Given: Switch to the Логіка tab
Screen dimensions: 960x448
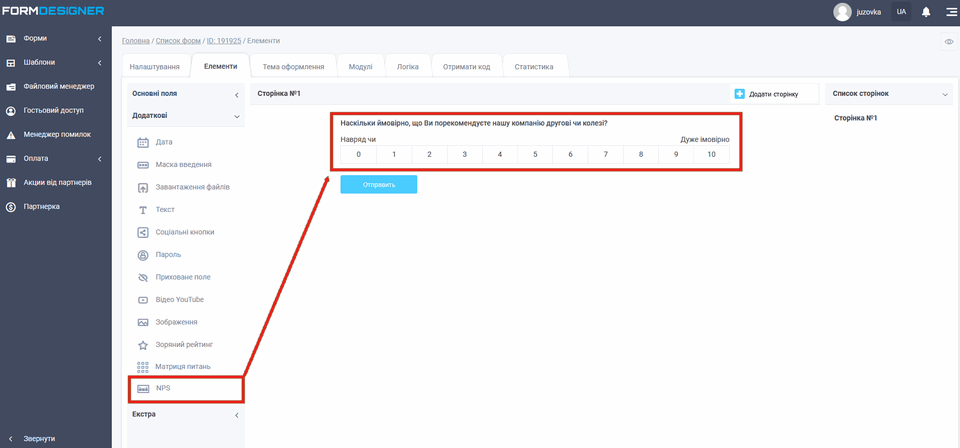Looking at the screenshot, I should (x=408, y=67).
